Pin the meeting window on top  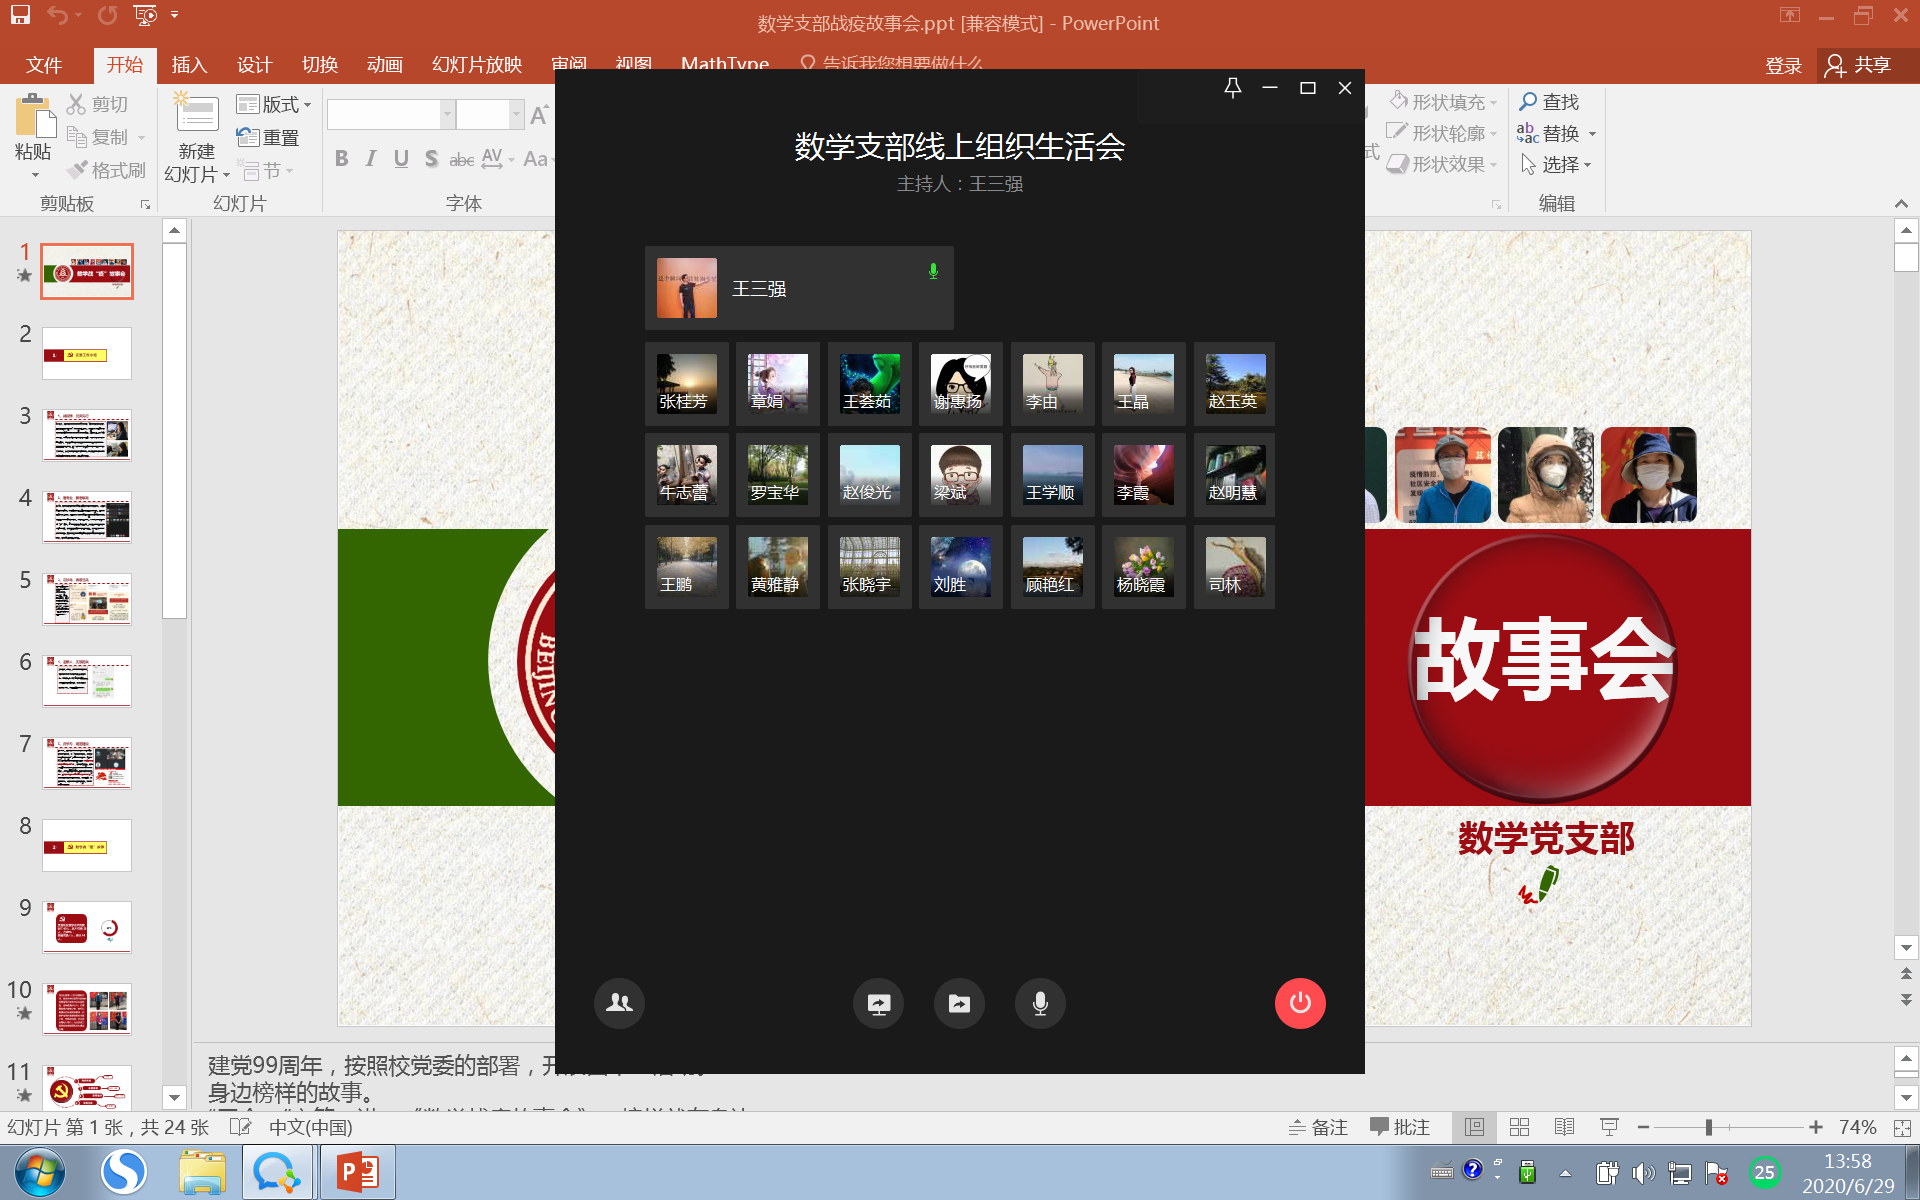tap(1233, 88)
